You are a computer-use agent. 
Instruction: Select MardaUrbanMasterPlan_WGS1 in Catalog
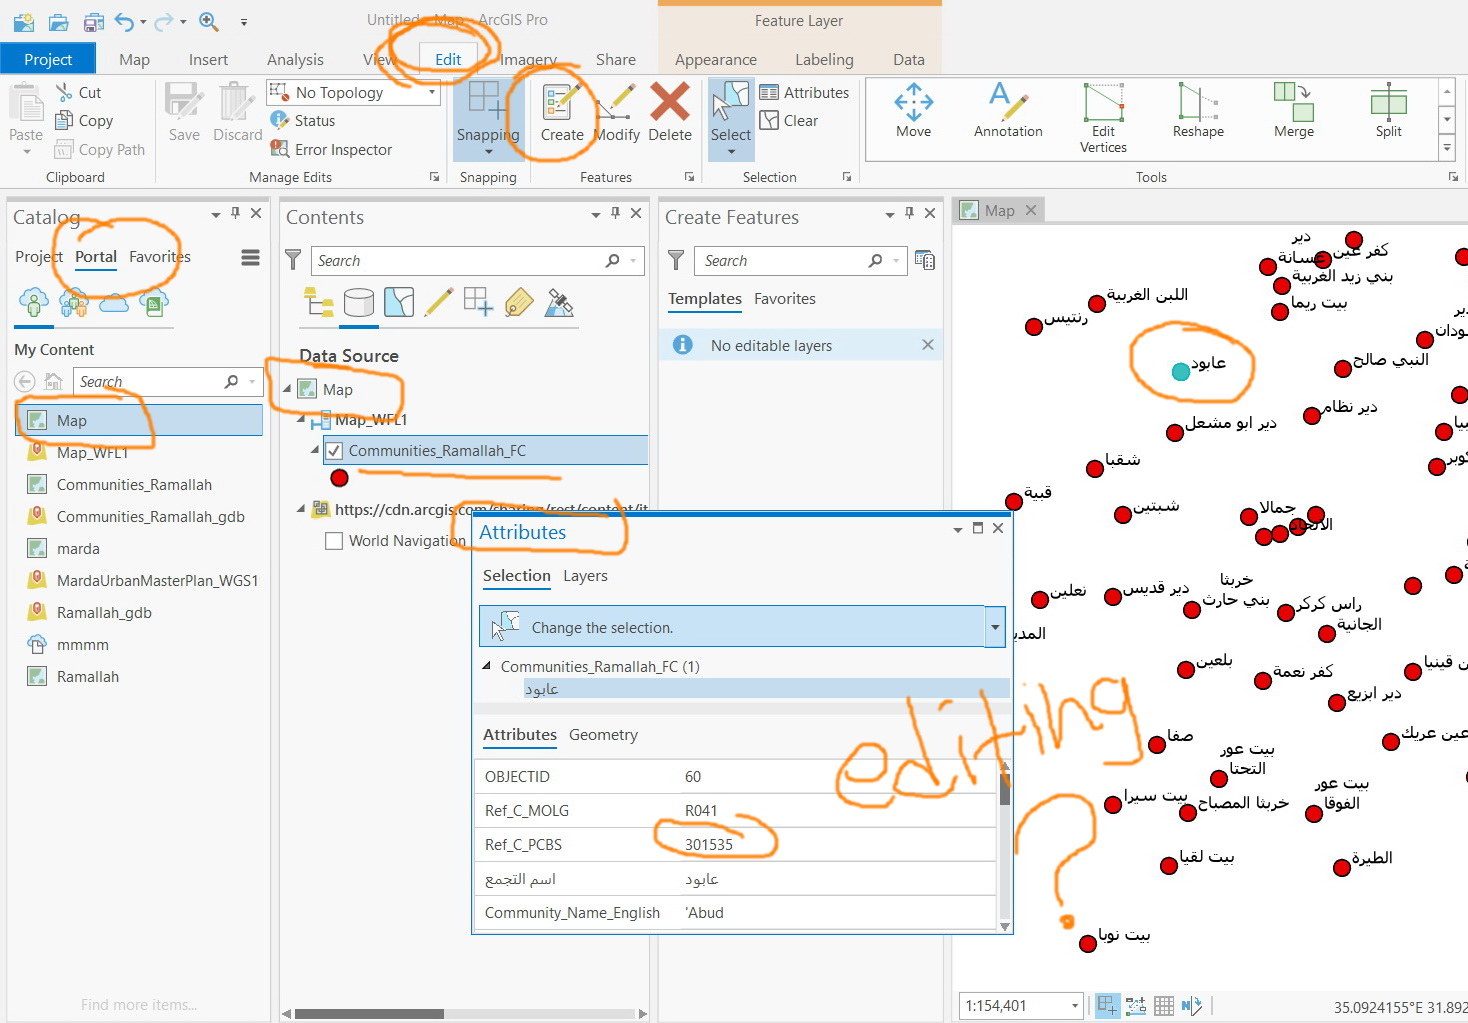[145, 581]
